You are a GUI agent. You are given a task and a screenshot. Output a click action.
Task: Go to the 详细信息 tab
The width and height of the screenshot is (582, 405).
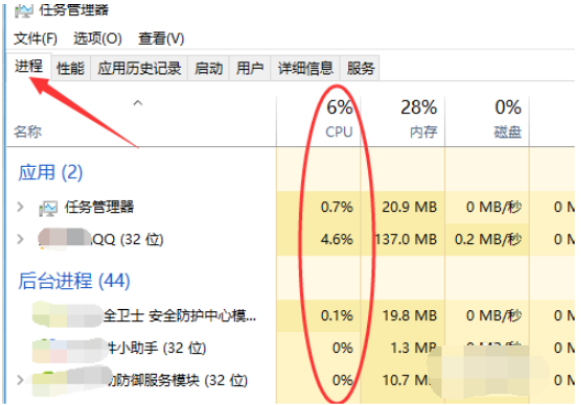tap(305, 68)
